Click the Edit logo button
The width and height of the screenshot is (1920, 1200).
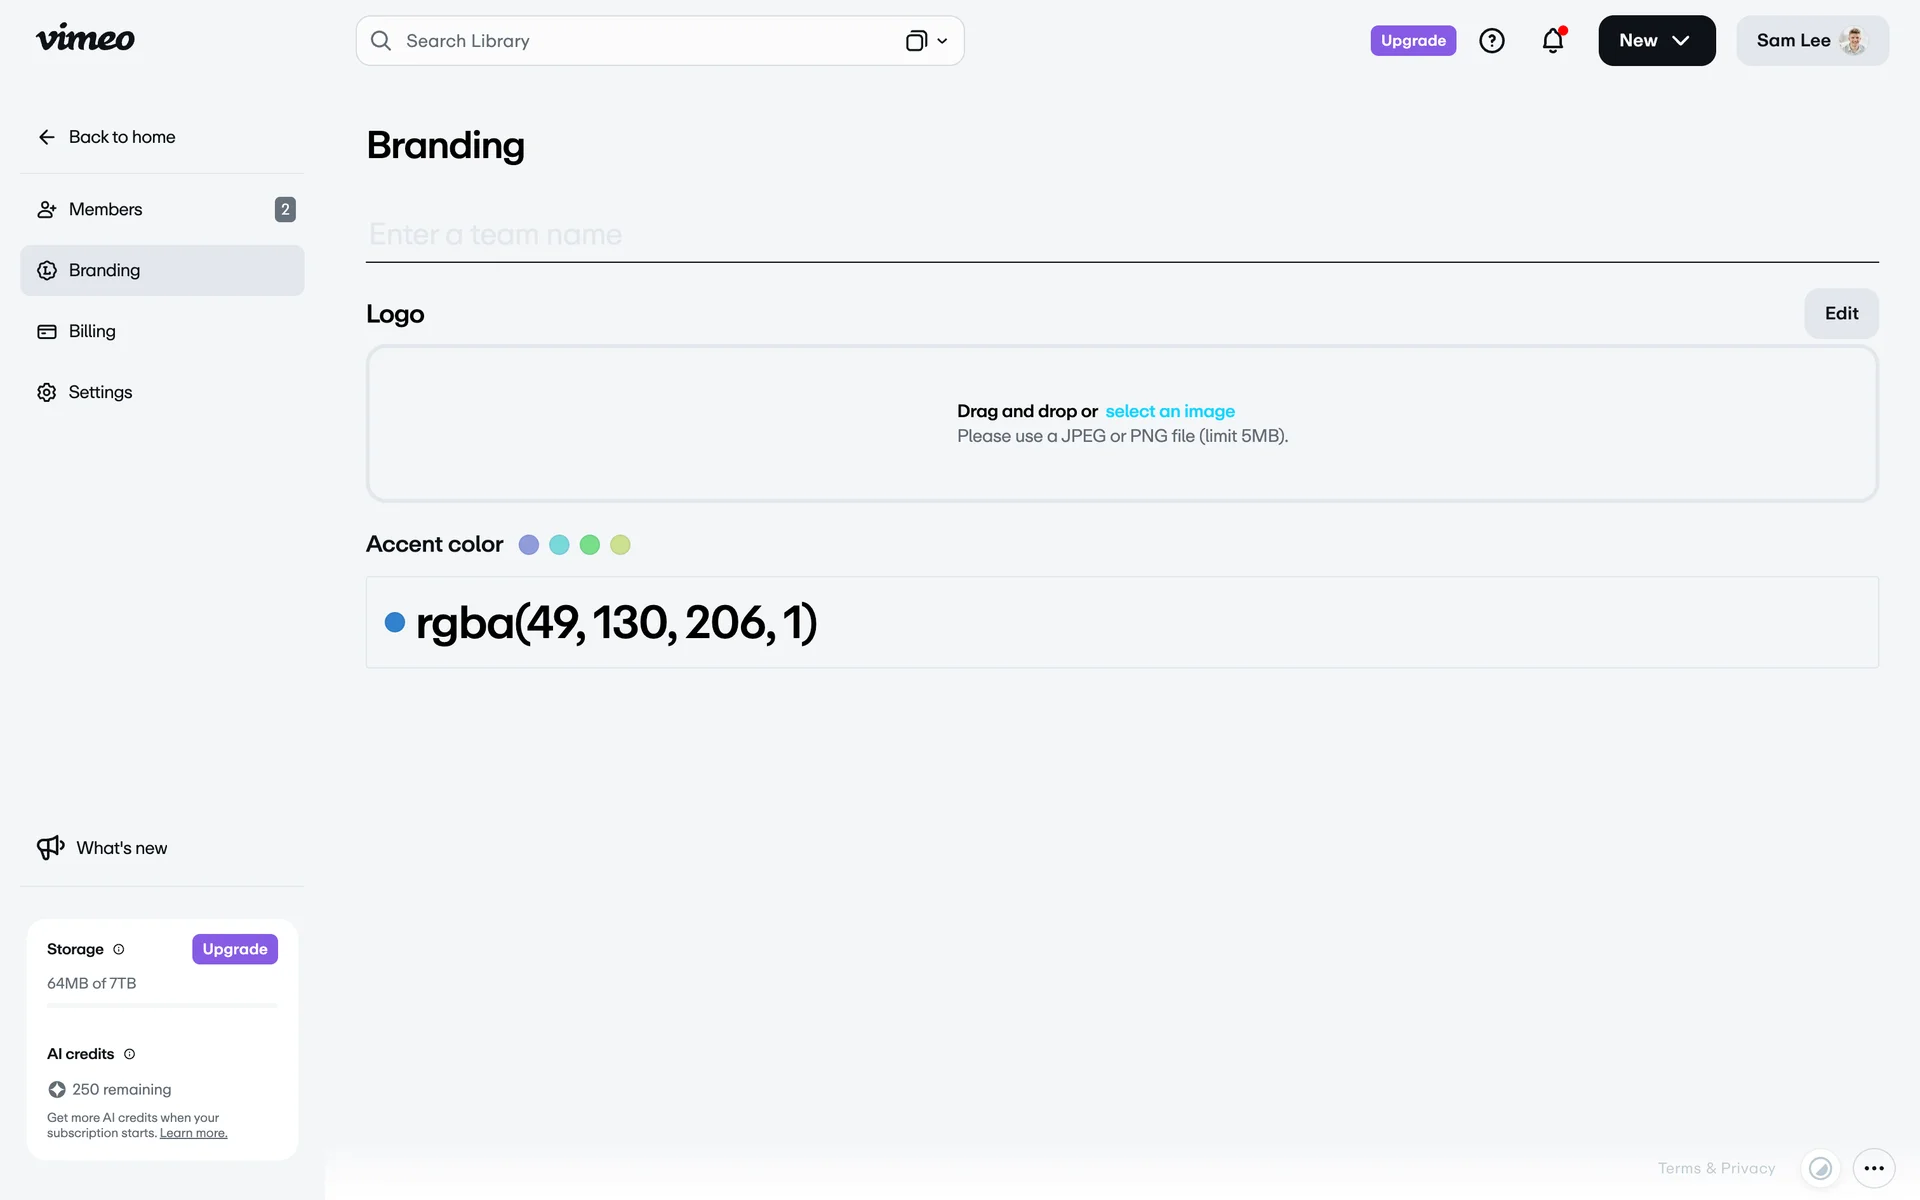point(1840,313)
